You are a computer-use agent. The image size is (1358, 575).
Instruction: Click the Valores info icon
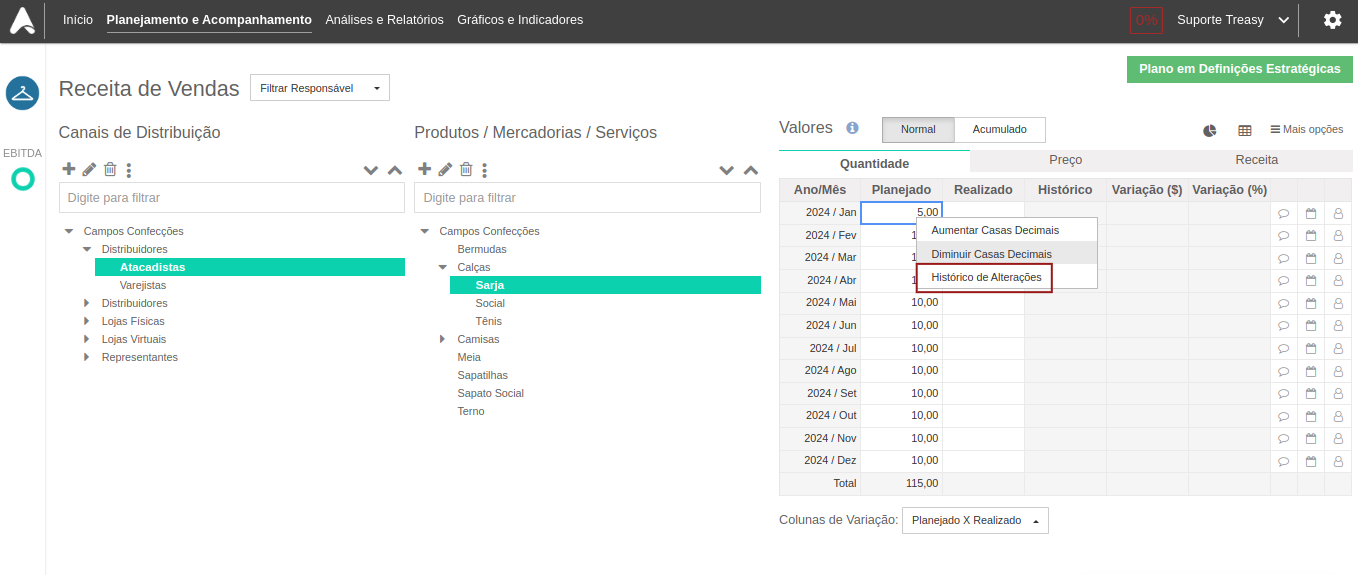(852, 128)
